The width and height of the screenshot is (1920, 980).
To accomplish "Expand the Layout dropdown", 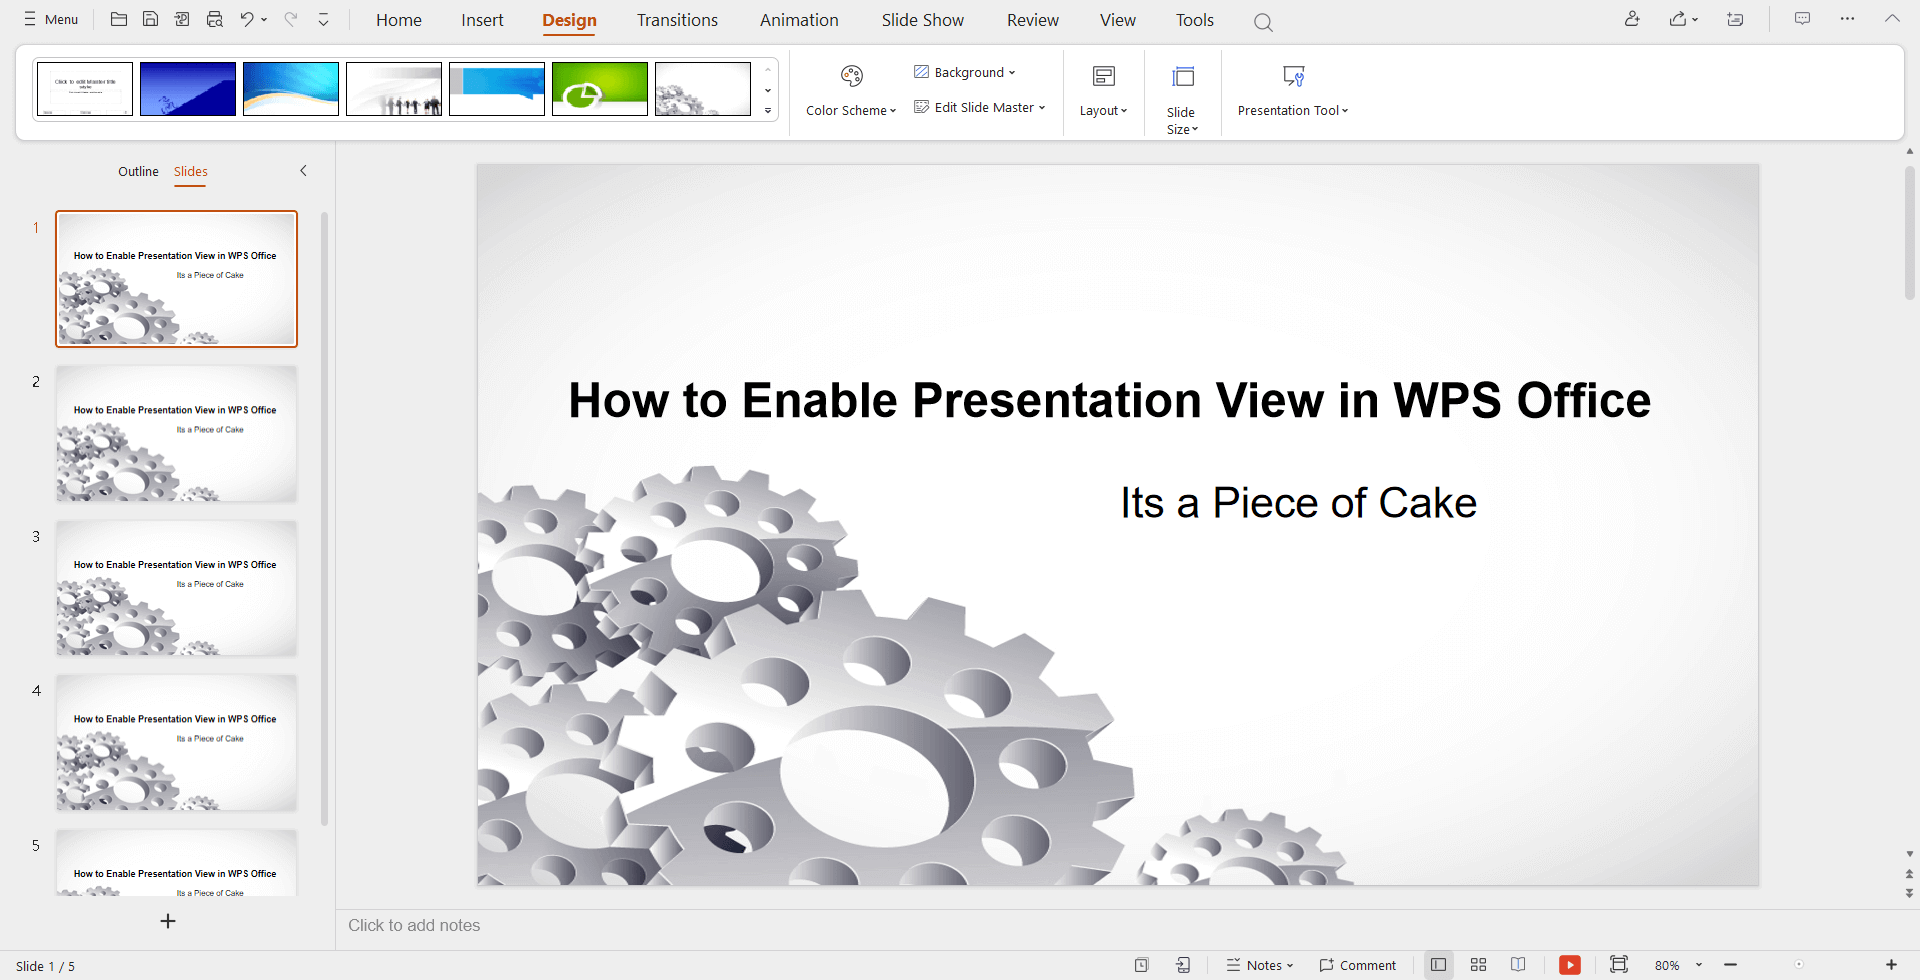I will [x=1103, y=91].
